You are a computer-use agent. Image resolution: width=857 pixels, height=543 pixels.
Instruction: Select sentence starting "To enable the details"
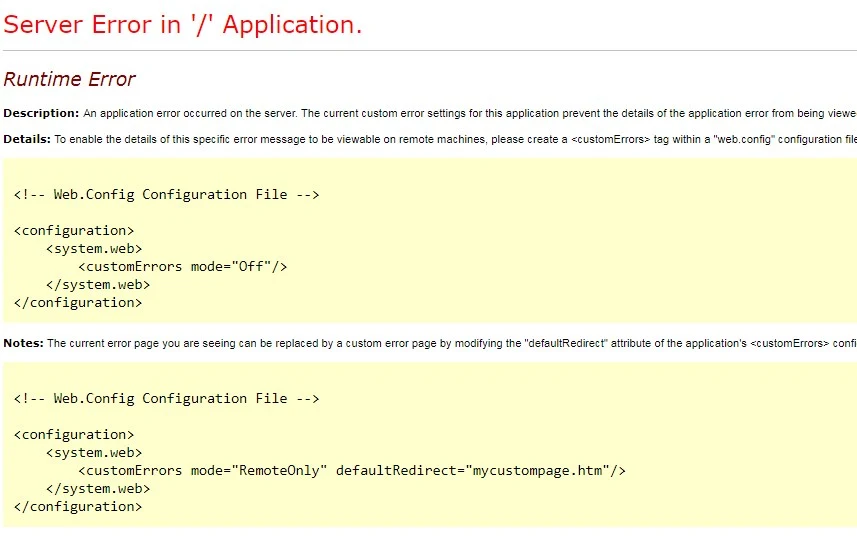coord(455,139)
